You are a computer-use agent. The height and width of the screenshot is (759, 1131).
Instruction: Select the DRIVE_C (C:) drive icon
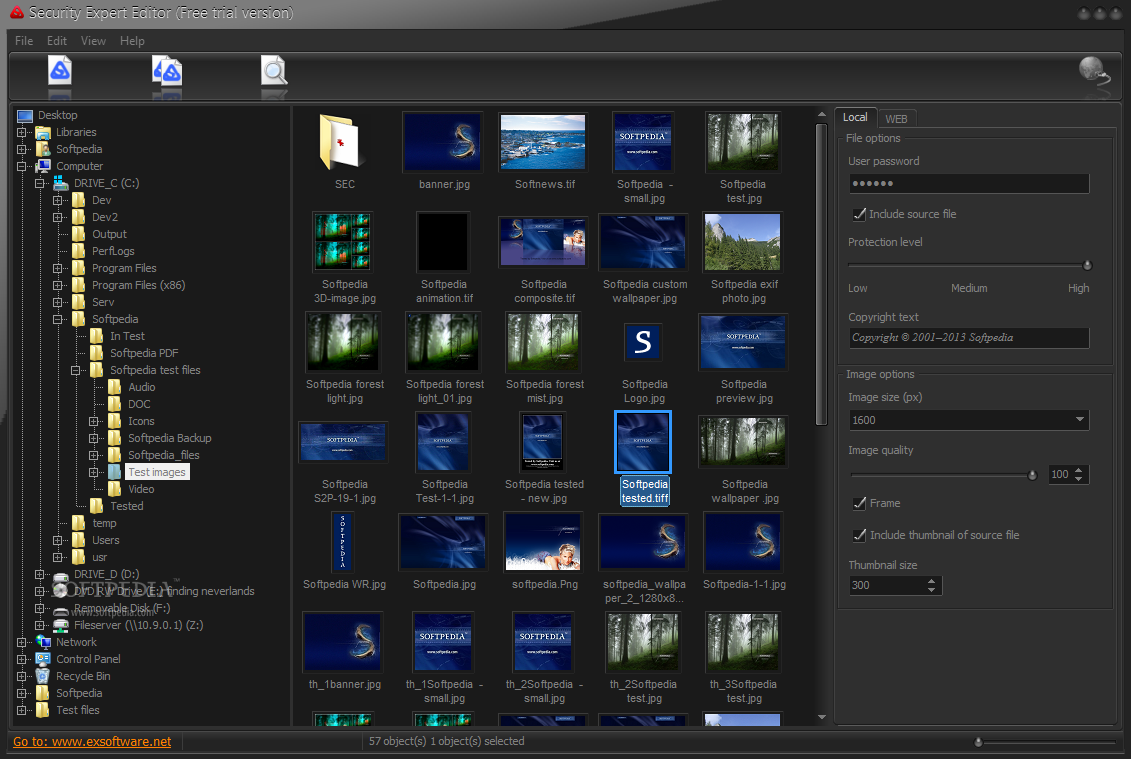[x=61, y=183]
